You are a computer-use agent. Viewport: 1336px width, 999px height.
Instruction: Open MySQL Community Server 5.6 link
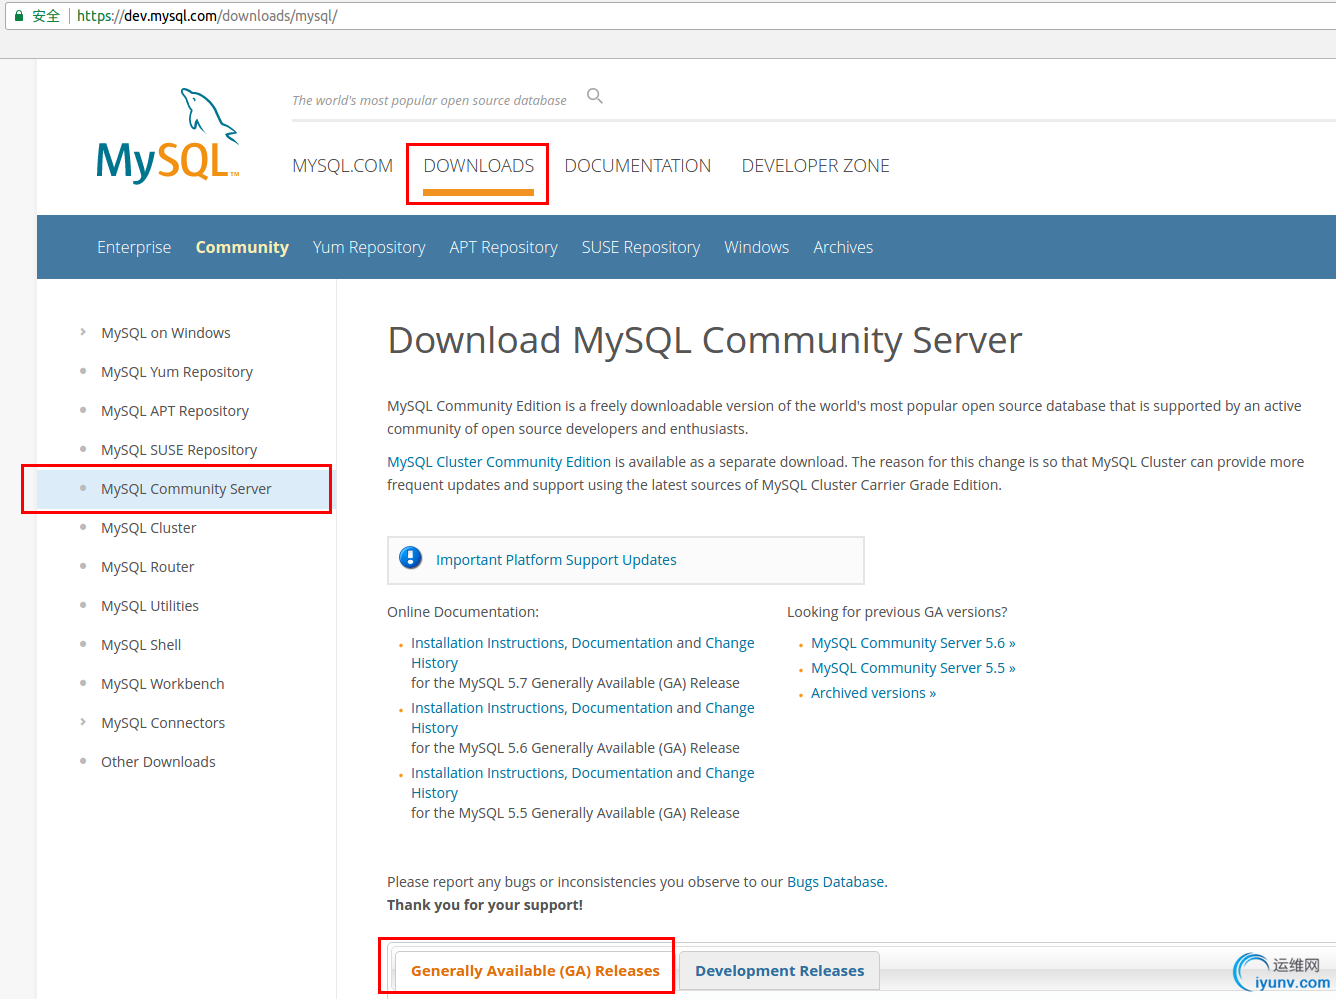point(913,643)
